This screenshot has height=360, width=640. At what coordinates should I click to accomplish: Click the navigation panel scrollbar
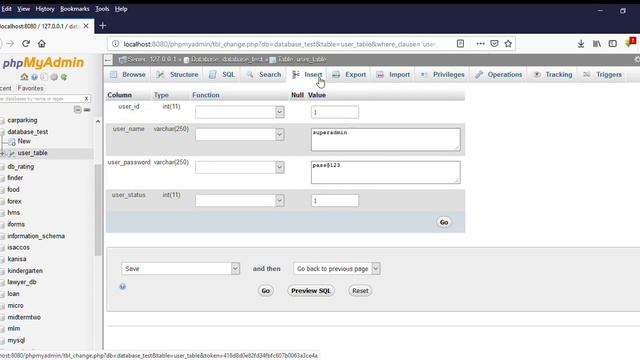tap(98, 210)
